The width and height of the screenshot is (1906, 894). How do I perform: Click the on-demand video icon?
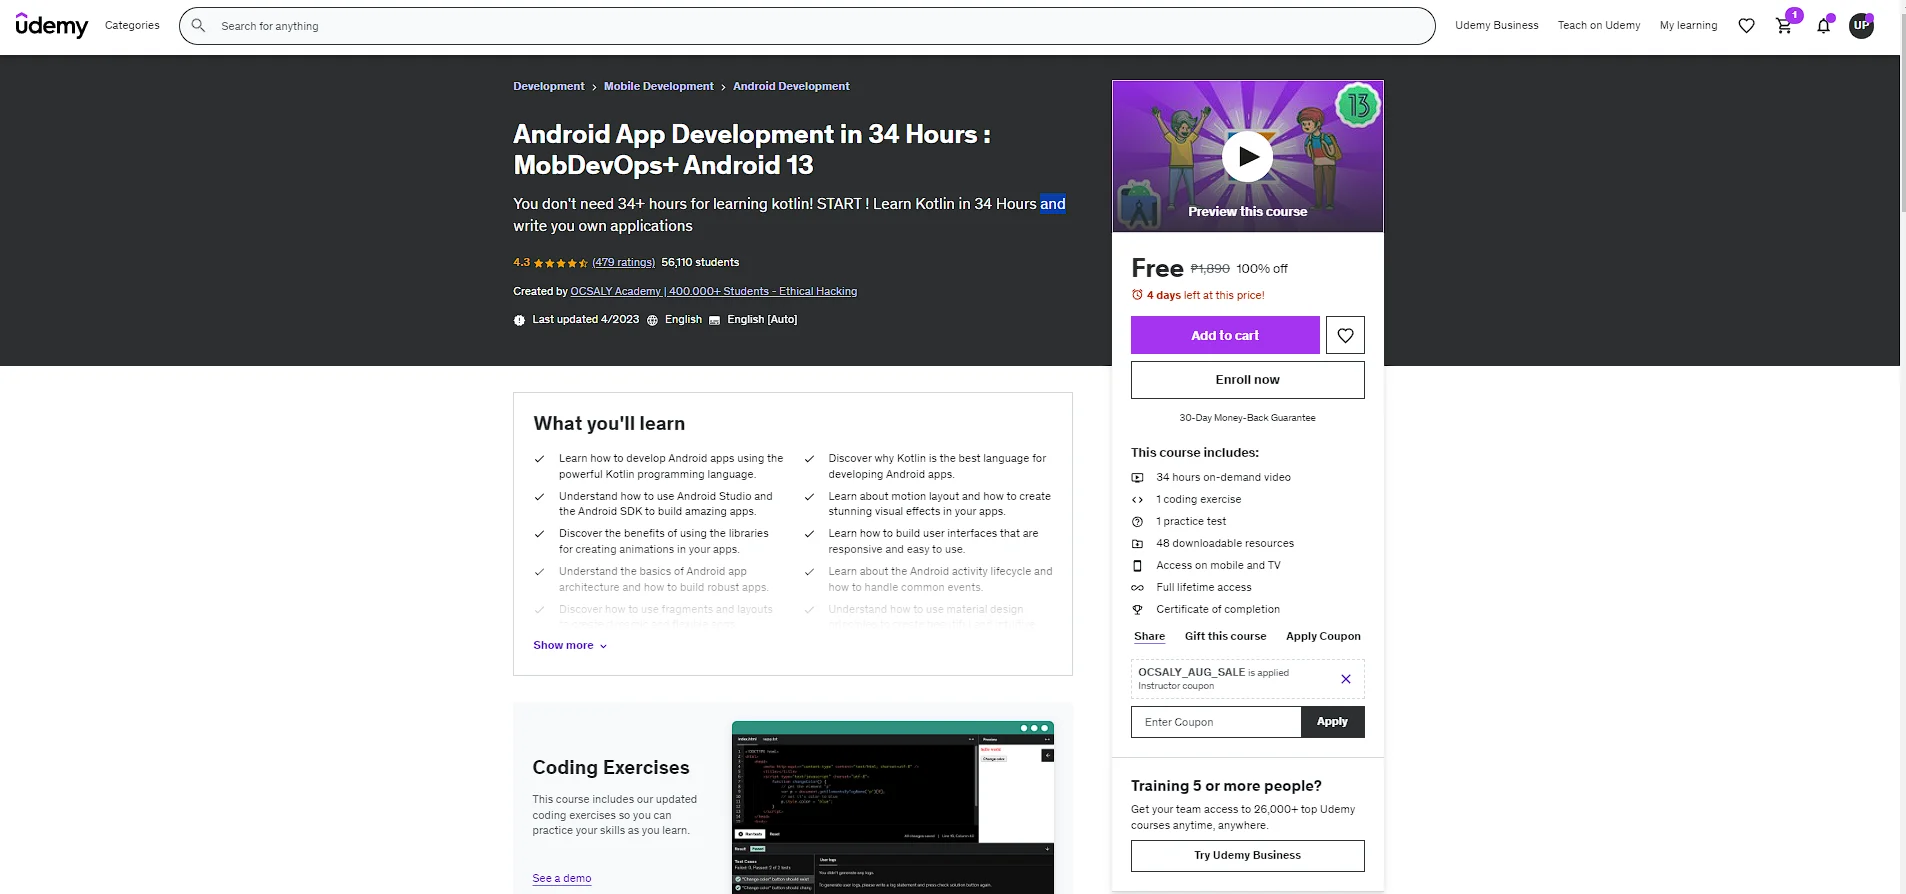click(x=1137, y=478)
